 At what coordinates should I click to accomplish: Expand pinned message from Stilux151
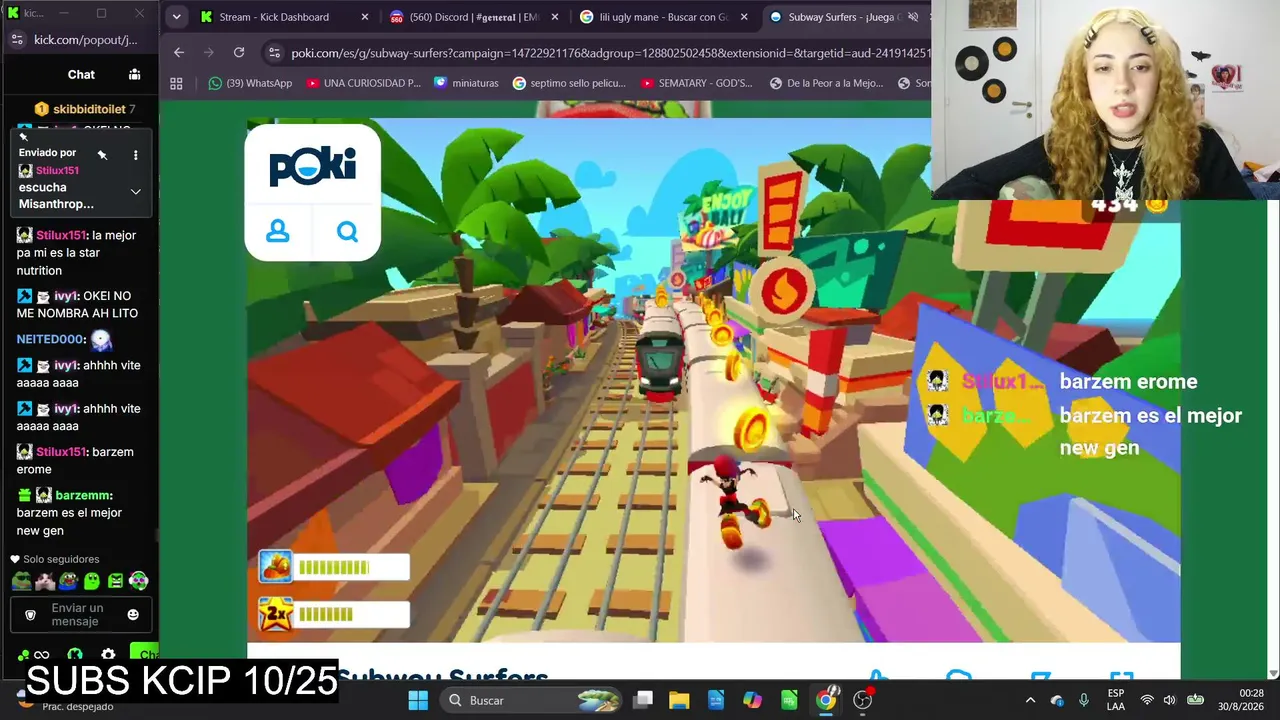tap(135, 191)
